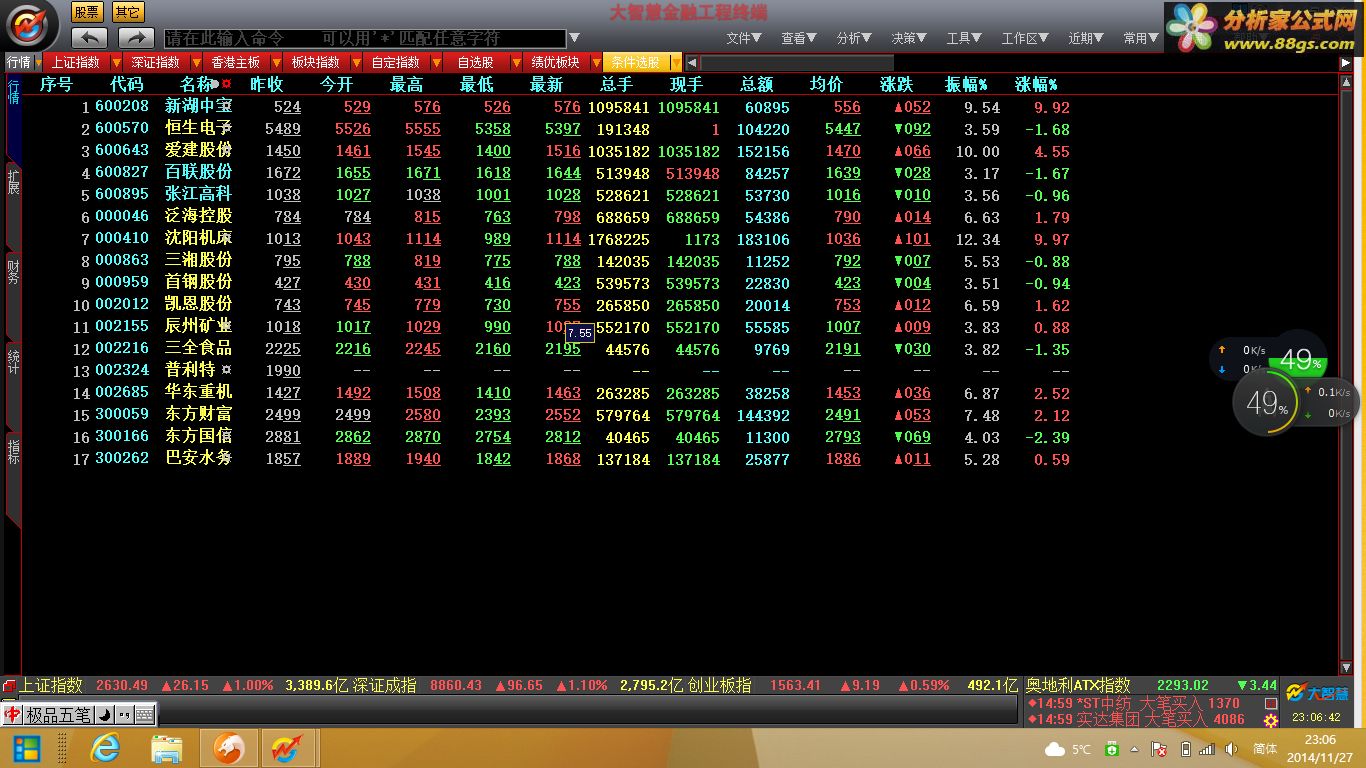Open the 文件 menu
Image resolution: width=1366 pixels, height=768 pixels.
pos(744,38)
